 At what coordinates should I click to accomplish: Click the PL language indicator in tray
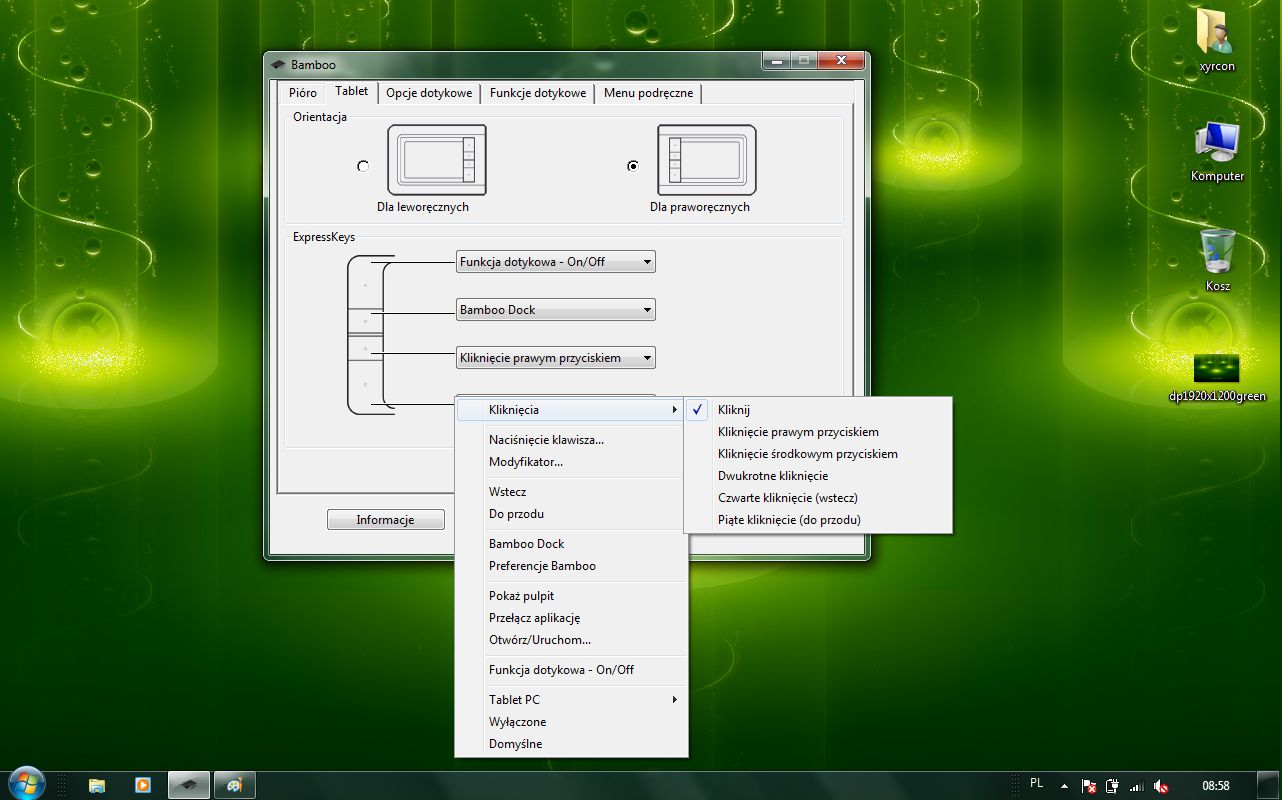[x=1037, y=783]
